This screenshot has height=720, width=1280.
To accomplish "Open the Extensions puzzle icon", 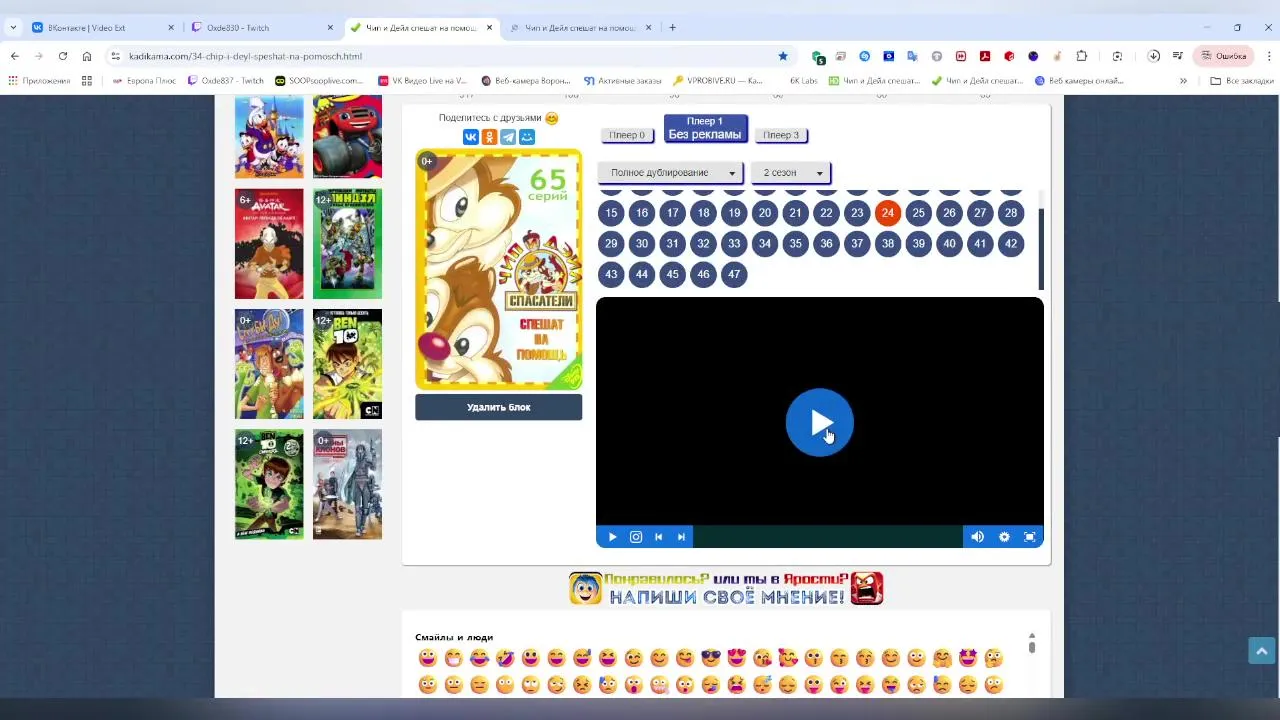I will click(x=1081, y=56).
